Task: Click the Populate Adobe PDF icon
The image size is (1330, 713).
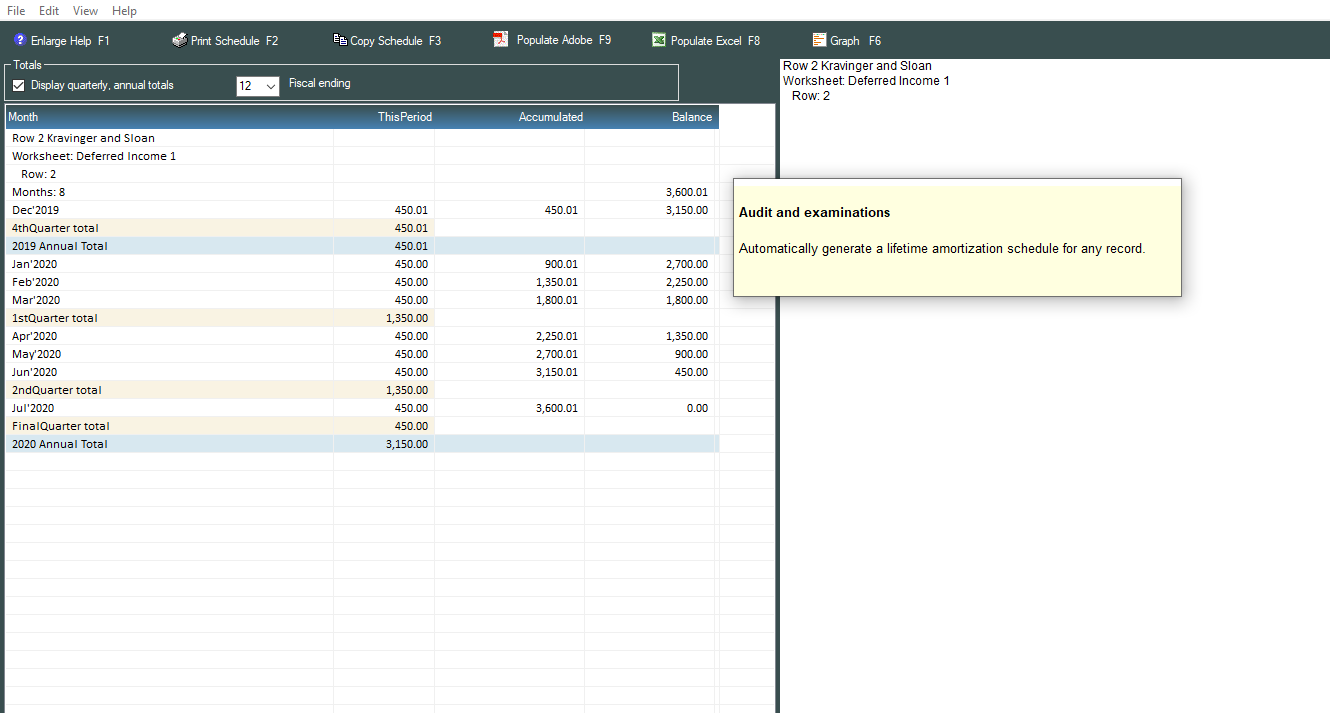Action: click(501, 40)
